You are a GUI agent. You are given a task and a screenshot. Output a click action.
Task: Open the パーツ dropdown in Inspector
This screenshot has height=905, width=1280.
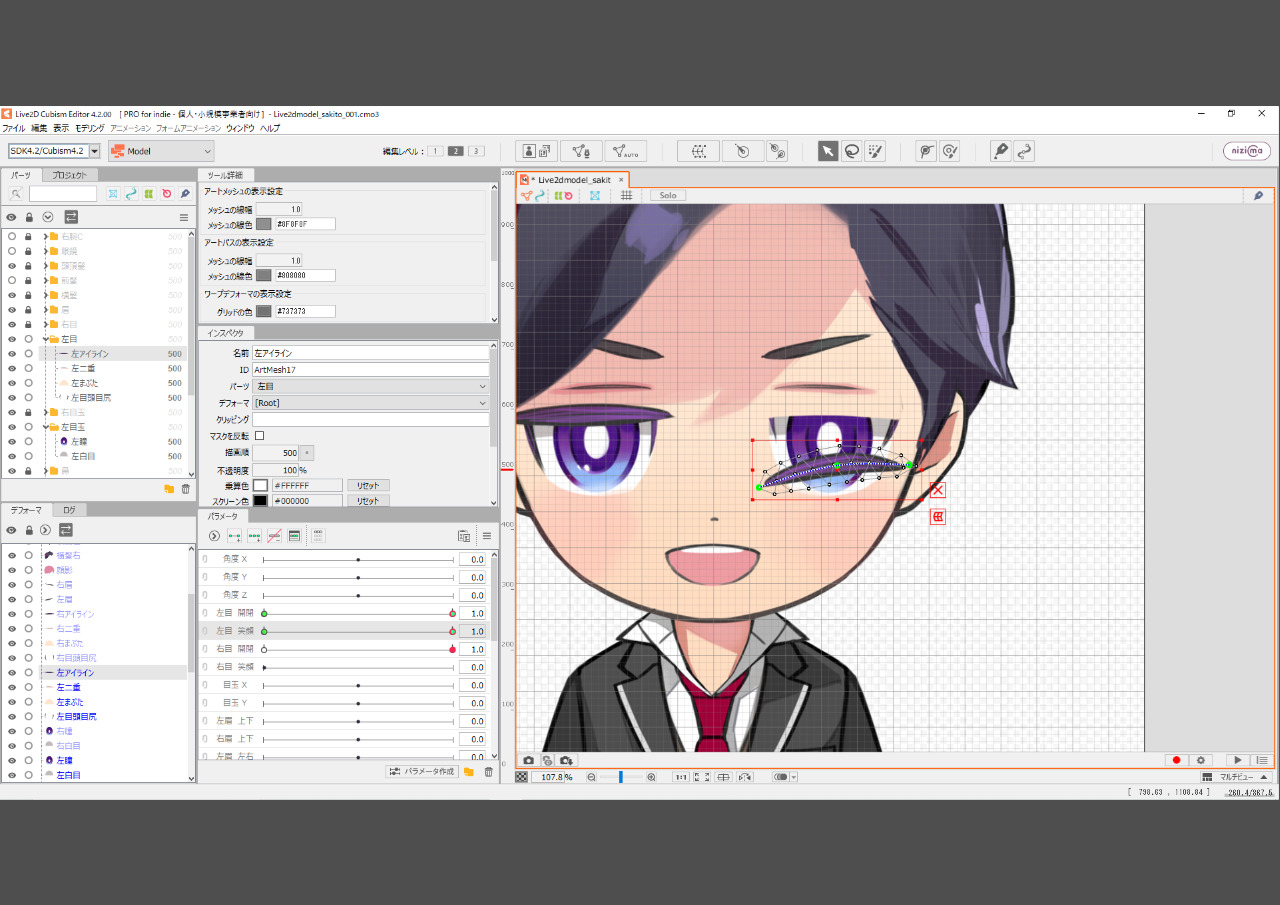coord(371,386)
